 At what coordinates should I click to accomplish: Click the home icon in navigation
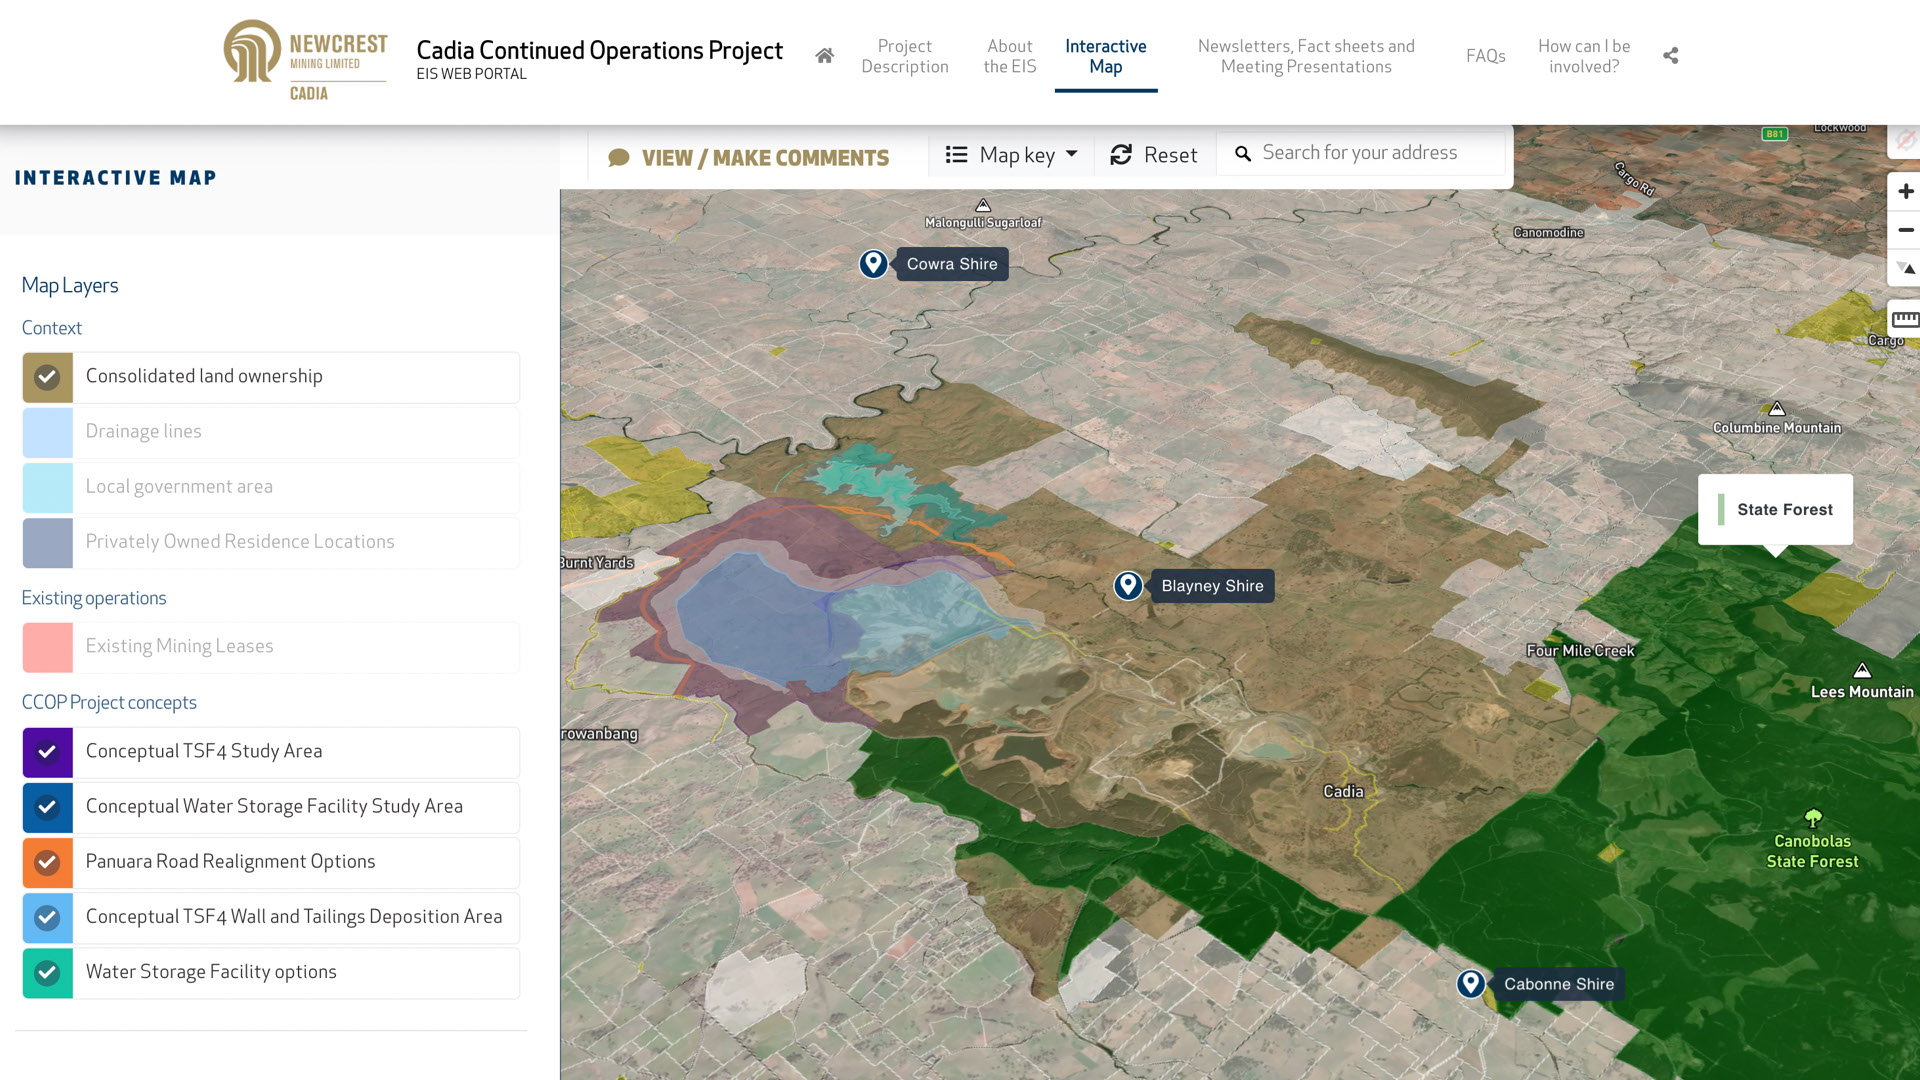824,56
